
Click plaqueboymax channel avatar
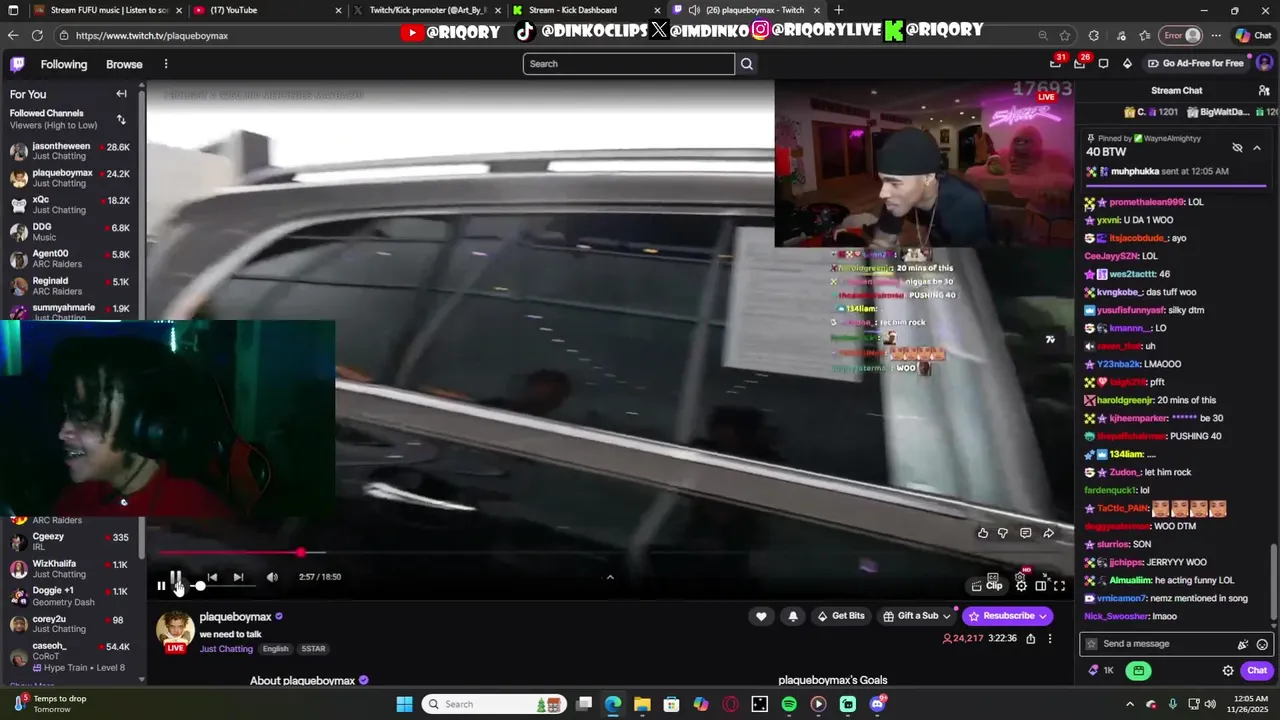[x=175, y=630]
